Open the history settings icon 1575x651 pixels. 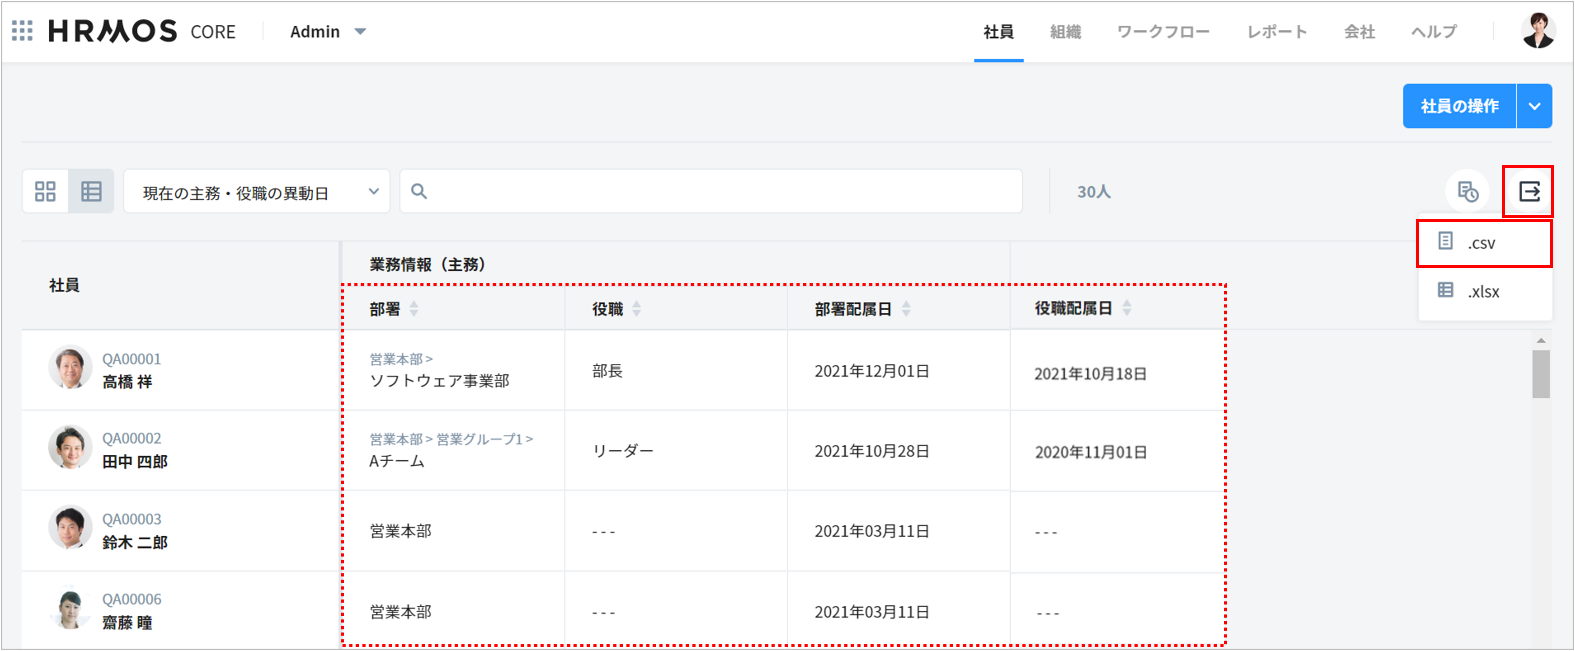1467,191
